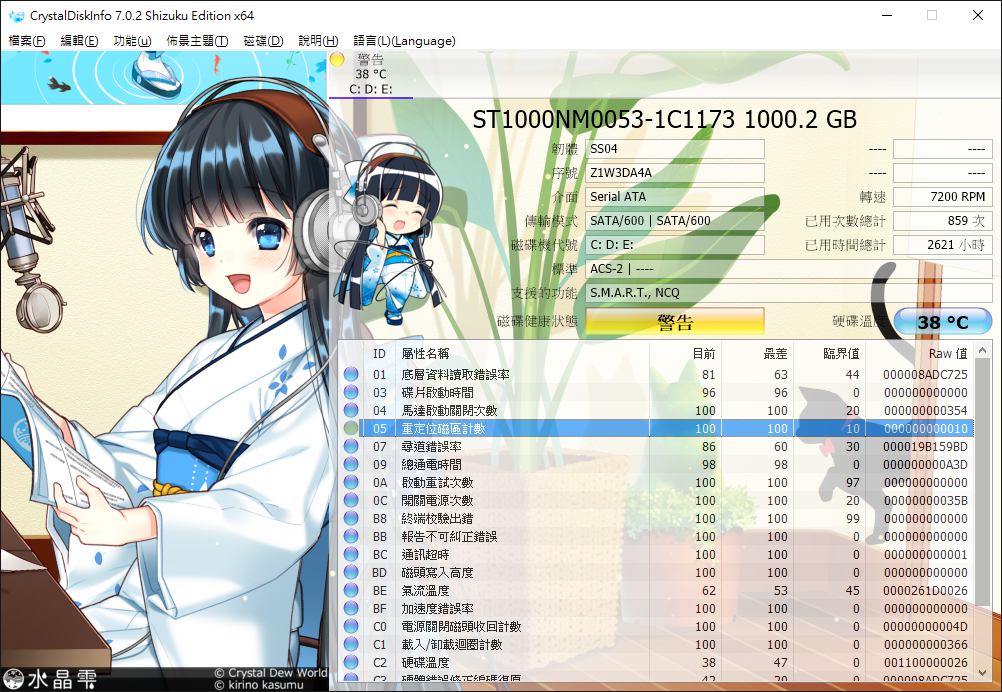Click the small chibi Shizuku character image
The image size is (1002, 692).
[x=391, y=233]
